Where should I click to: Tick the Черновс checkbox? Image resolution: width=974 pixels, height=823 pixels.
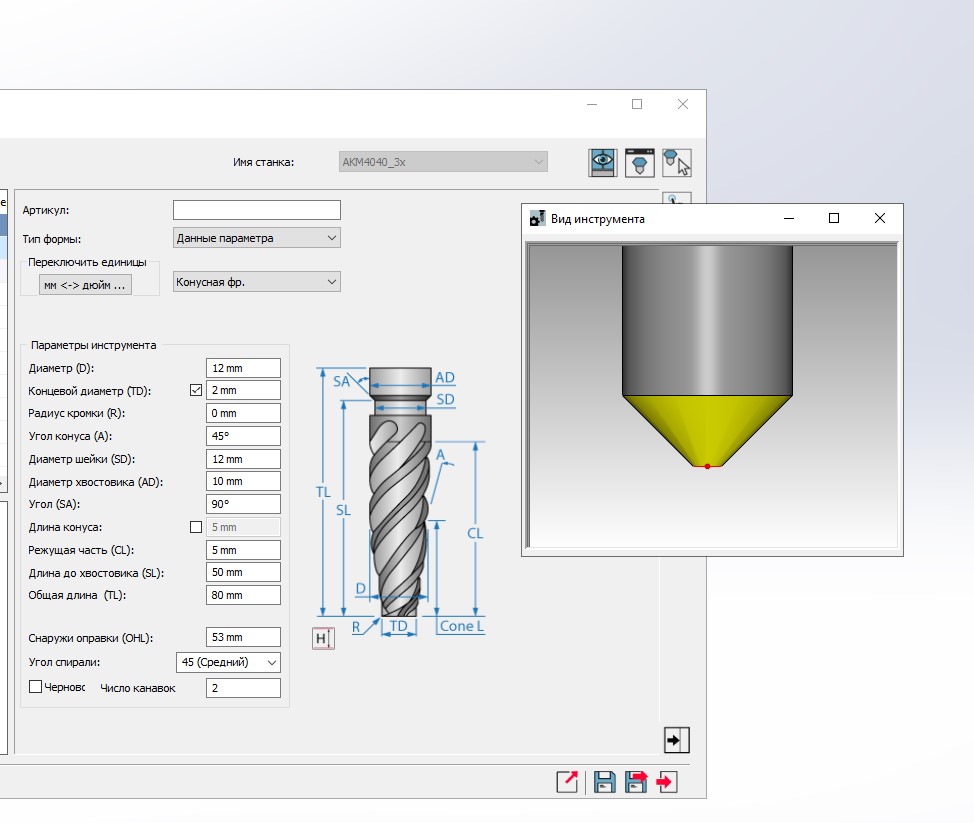tap(36, 687)
